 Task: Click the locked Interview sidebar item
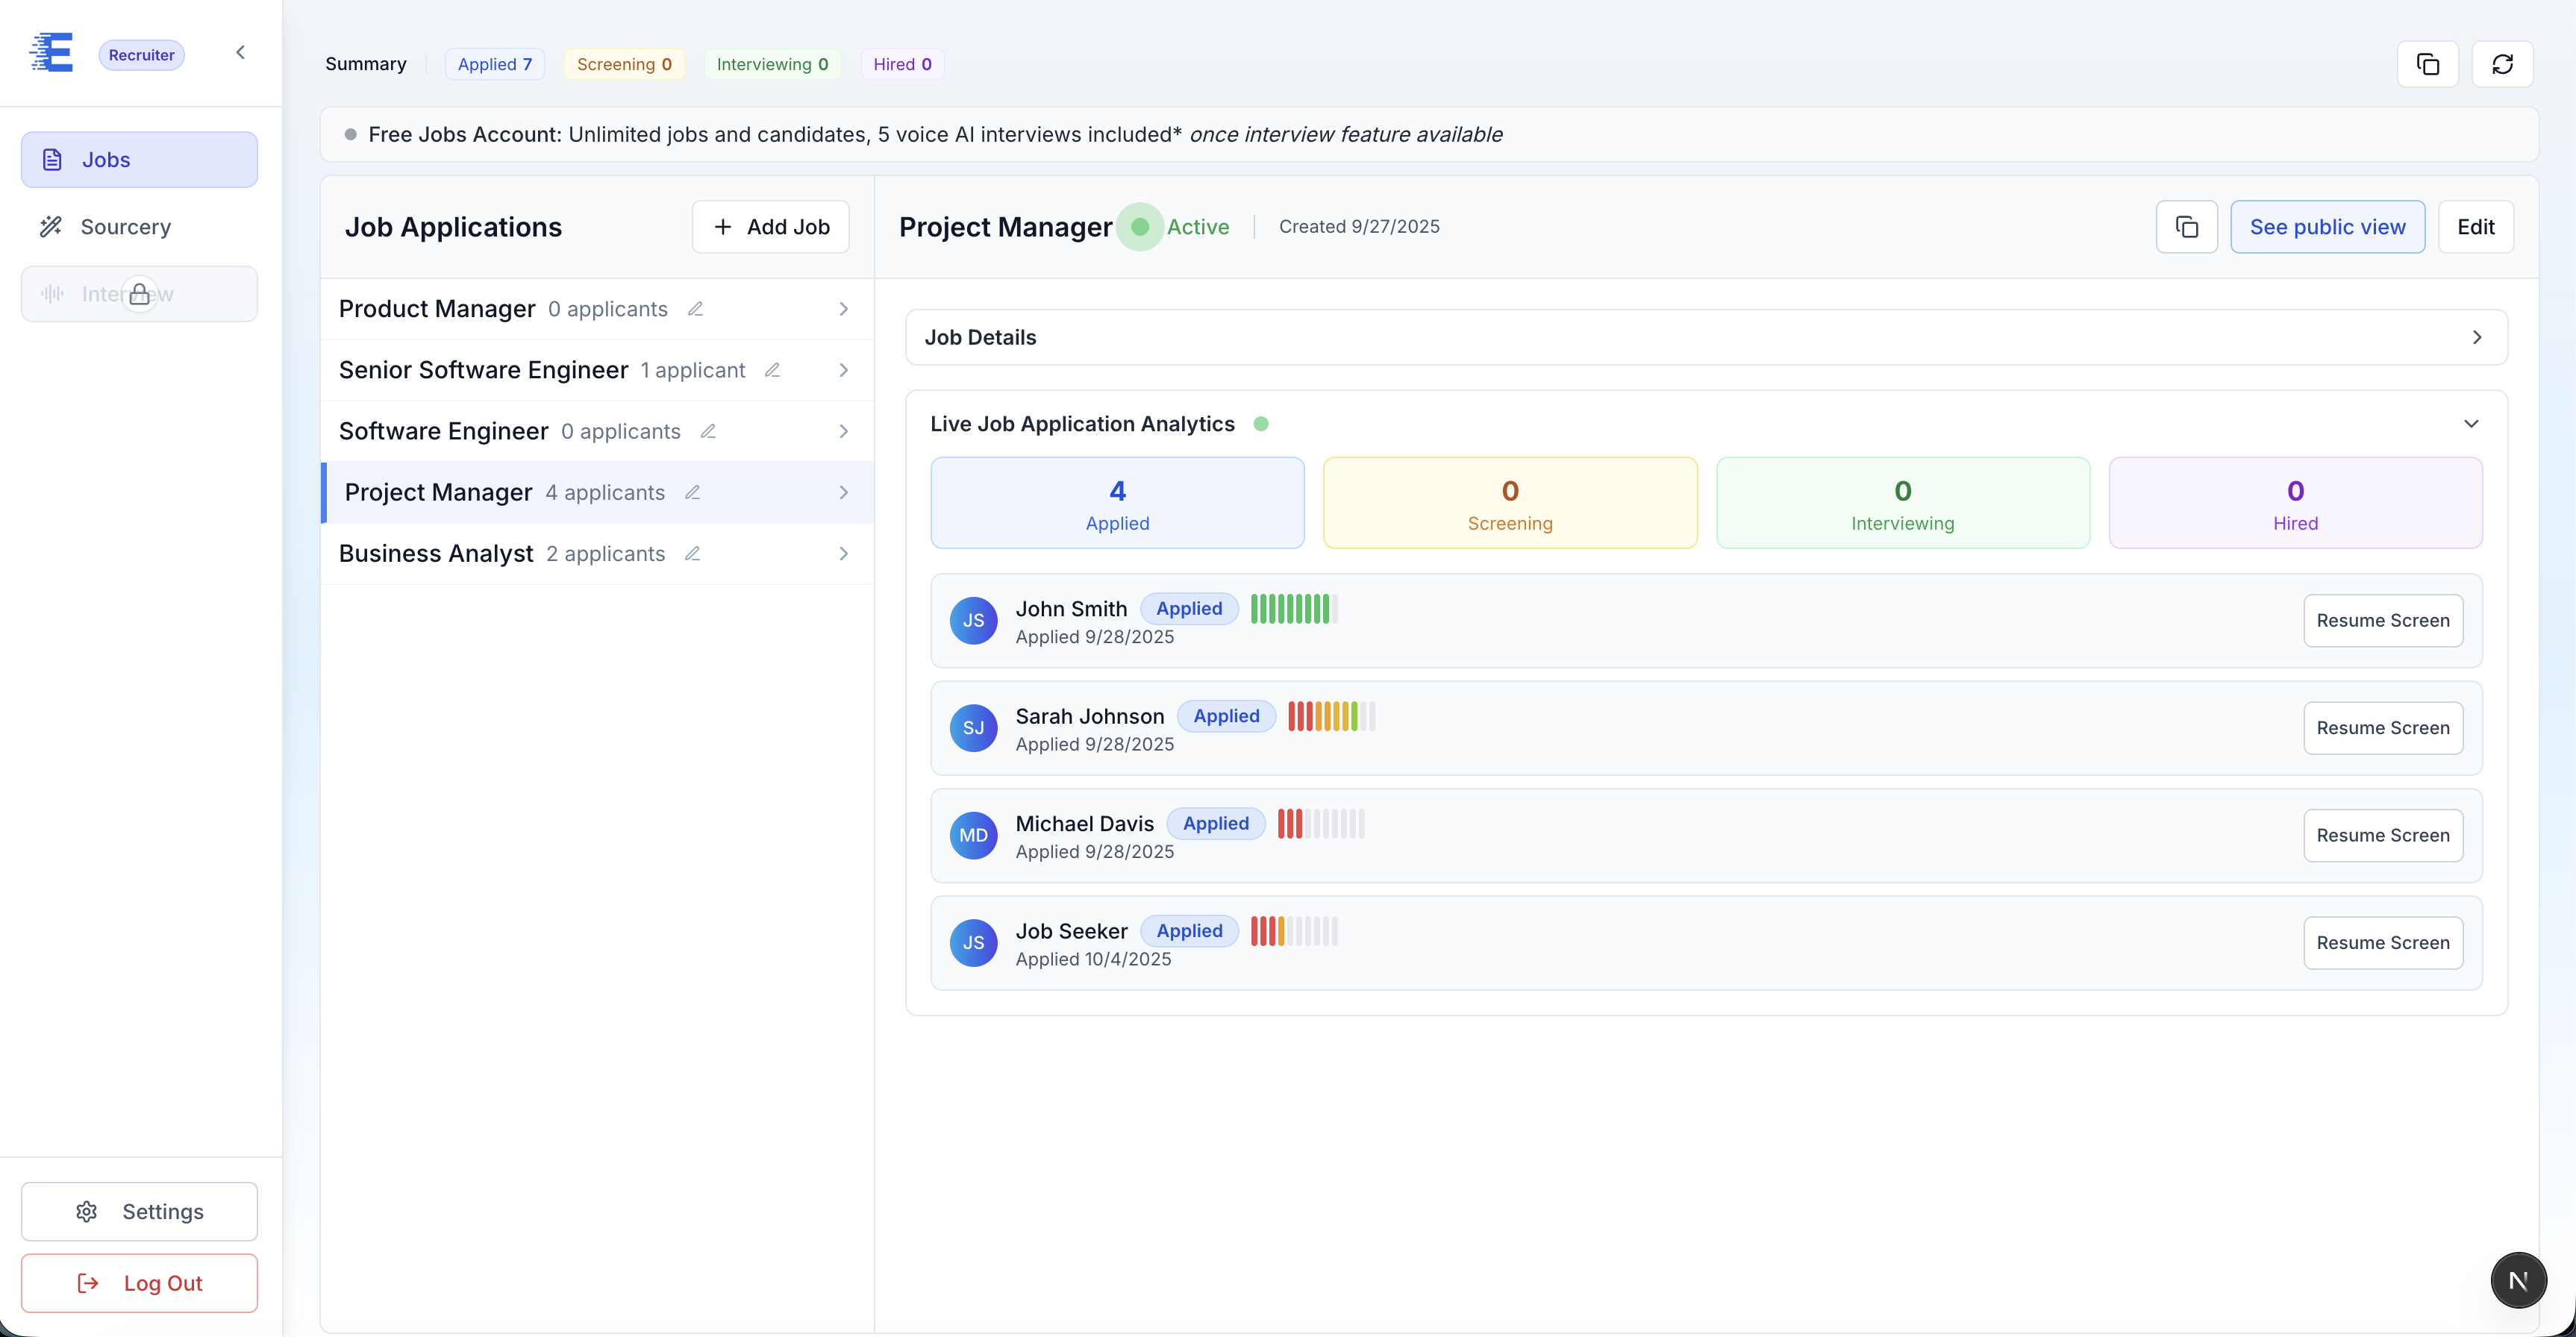tap(139, 294)
